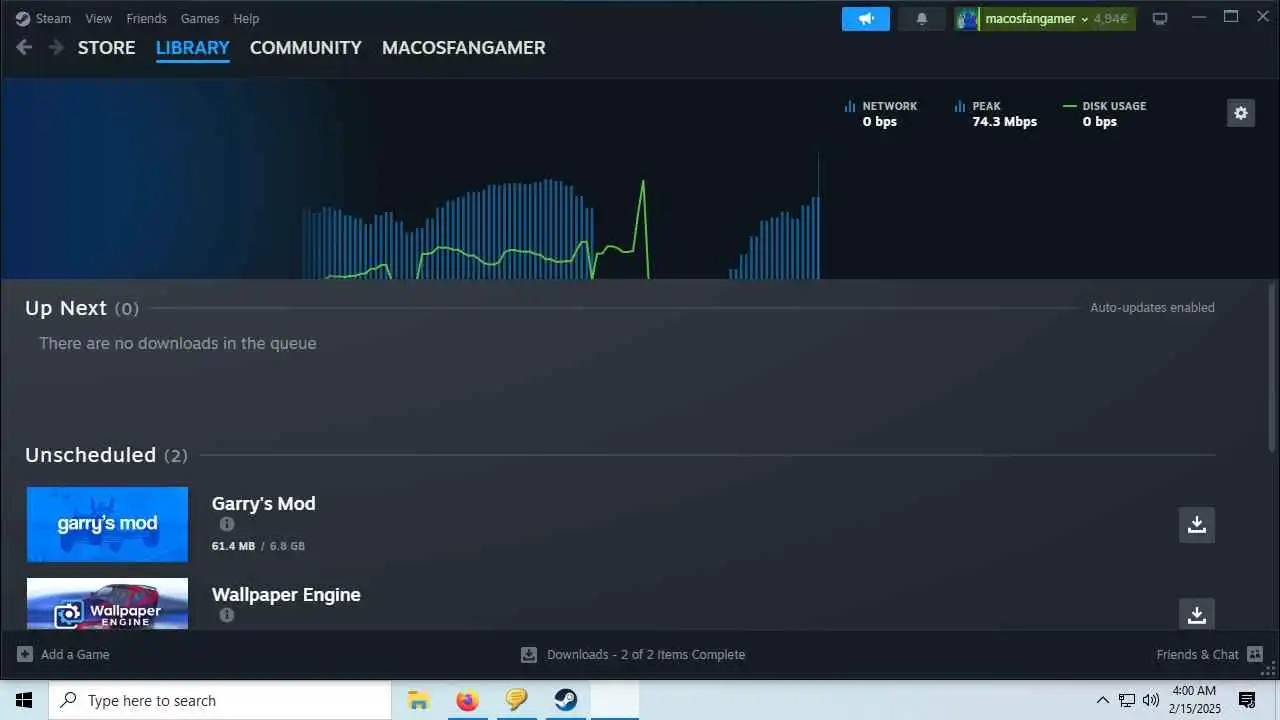Click the info icon under Wallpaper Engine
The width and height of the screenshot is (1280, 720).
point(227,615)
